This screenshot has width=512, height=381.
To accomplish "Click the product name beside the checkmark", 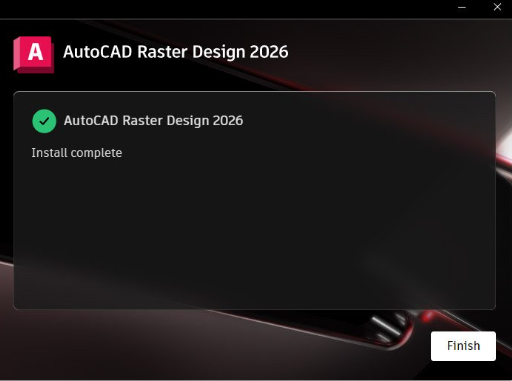I will pyautogui.click(x=153, y=121).
